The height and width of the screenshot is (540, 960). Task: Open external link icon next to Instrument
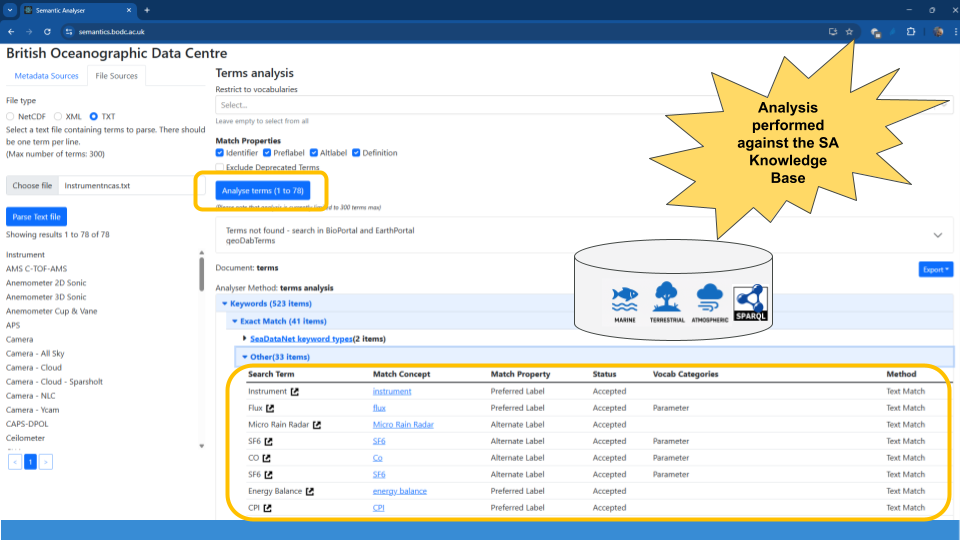[294, 391]
